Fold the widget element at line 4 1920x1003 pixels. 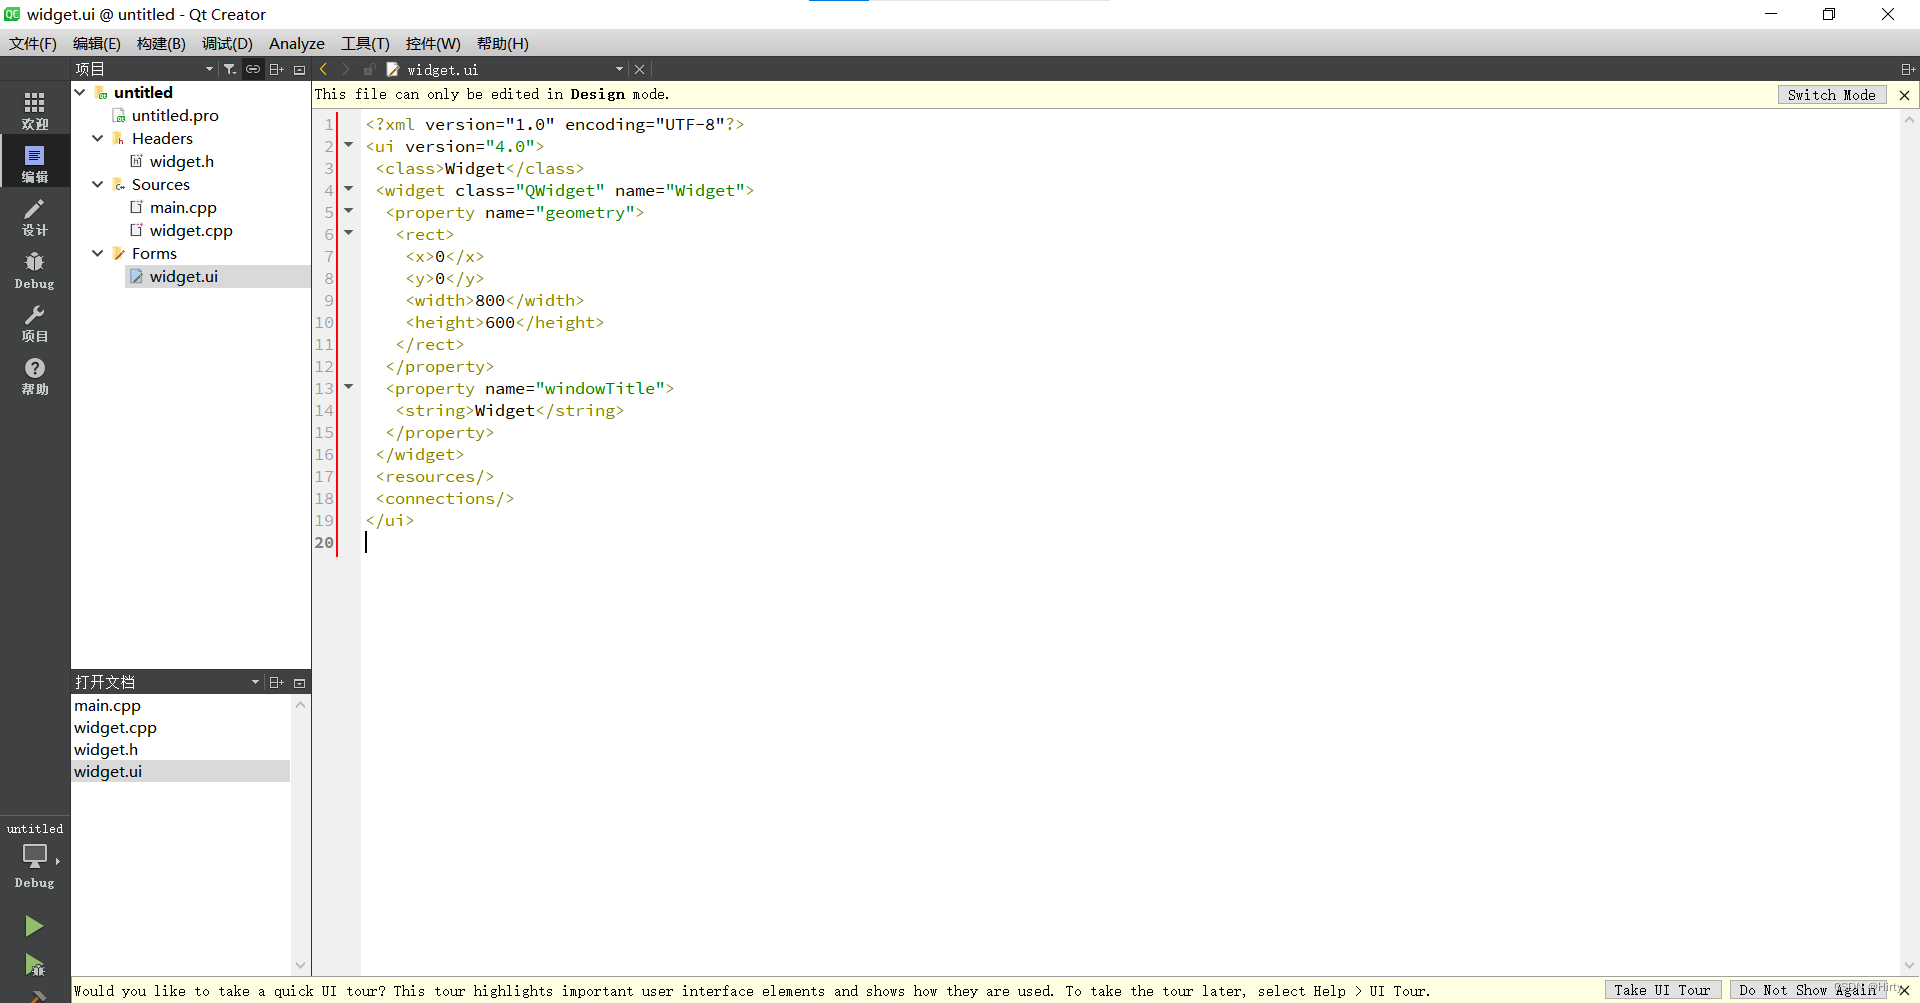(349, 189)
